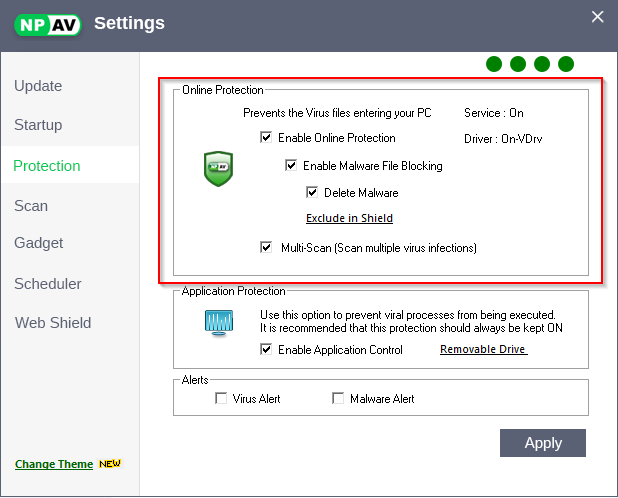Click the NEW badge beside Change Theme
The image size is (618, 498).
click(109, 464)
